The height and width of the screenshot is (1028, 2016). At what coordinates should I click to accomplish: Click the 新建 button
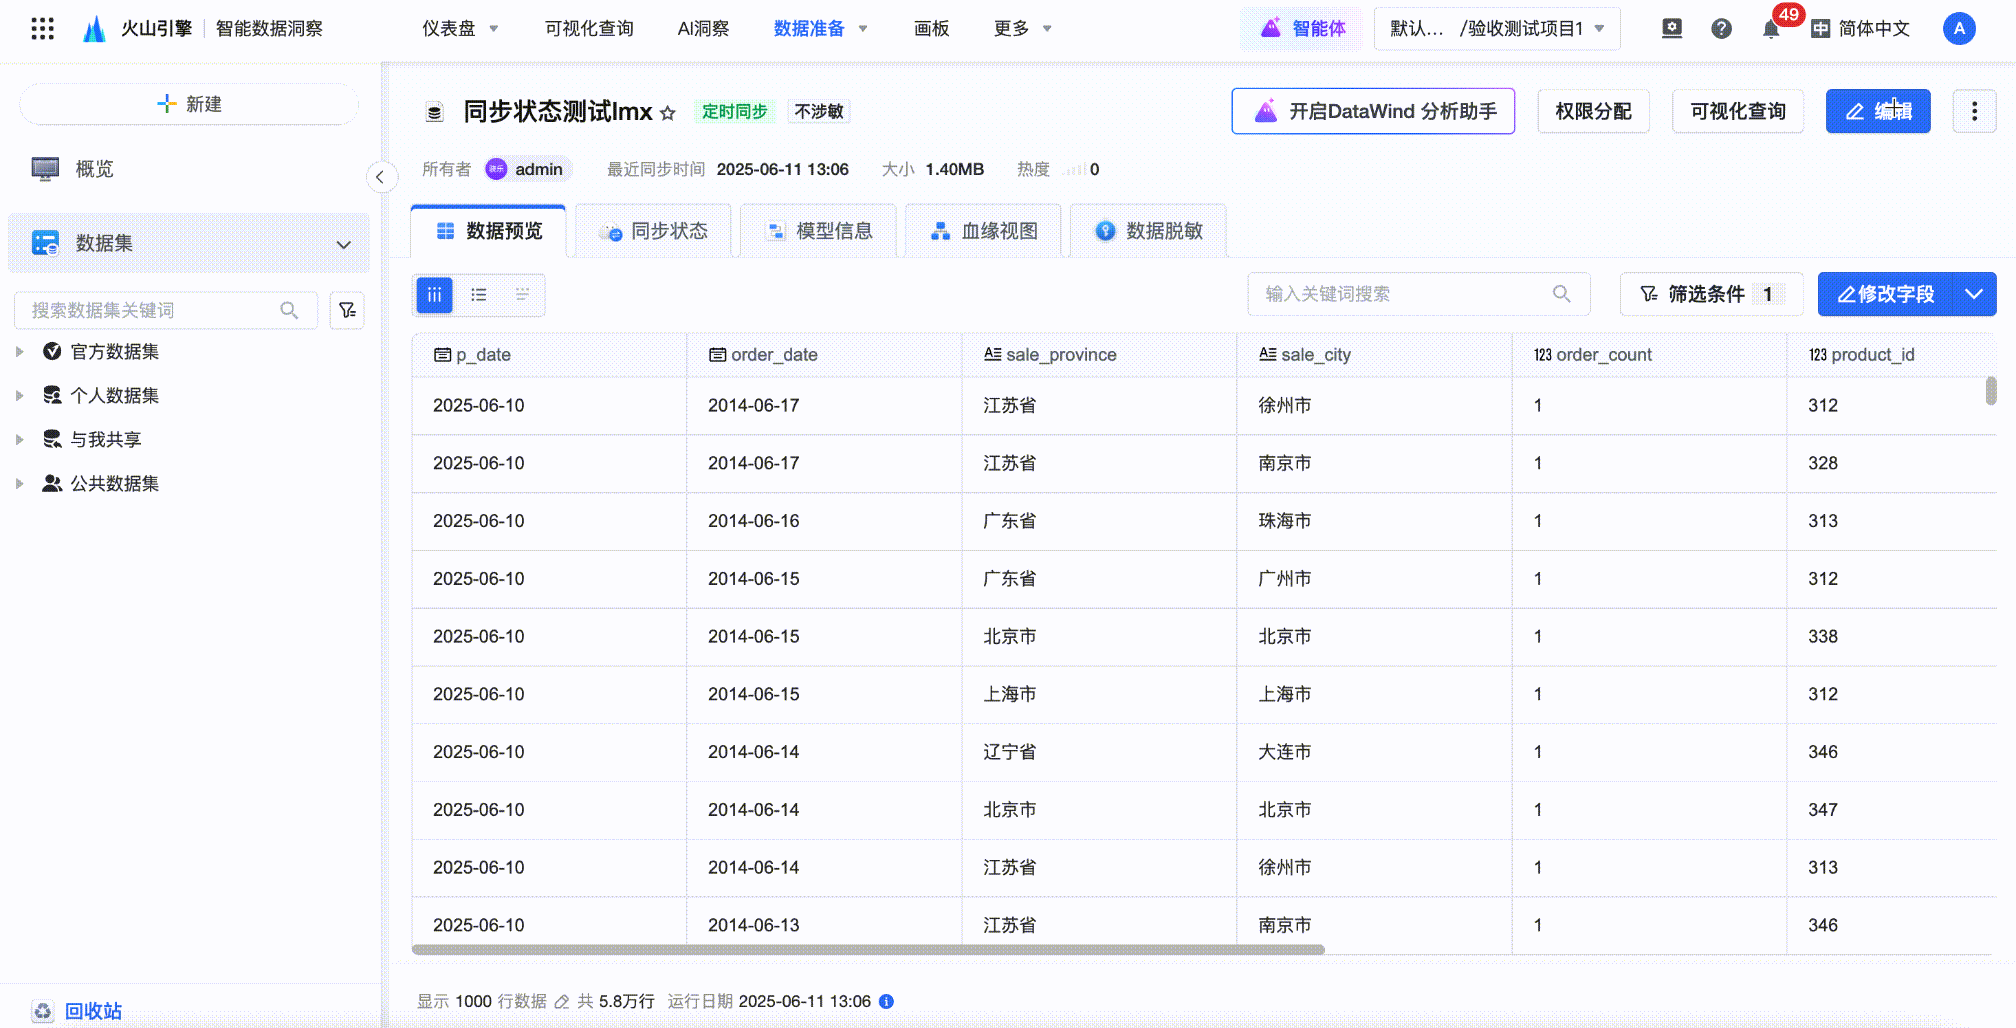pyautogui.click(x=189, y=104)
